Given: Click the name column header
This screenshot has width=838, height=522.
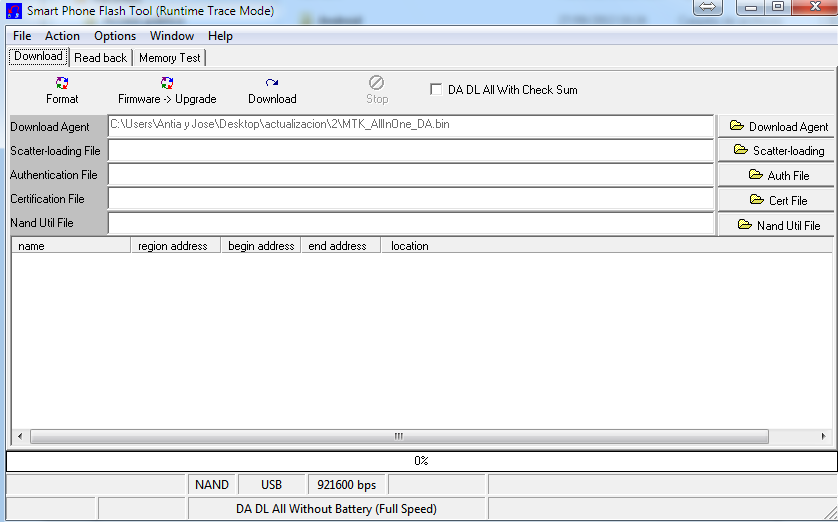Looking at the screenshot, I should coord(71,246).
